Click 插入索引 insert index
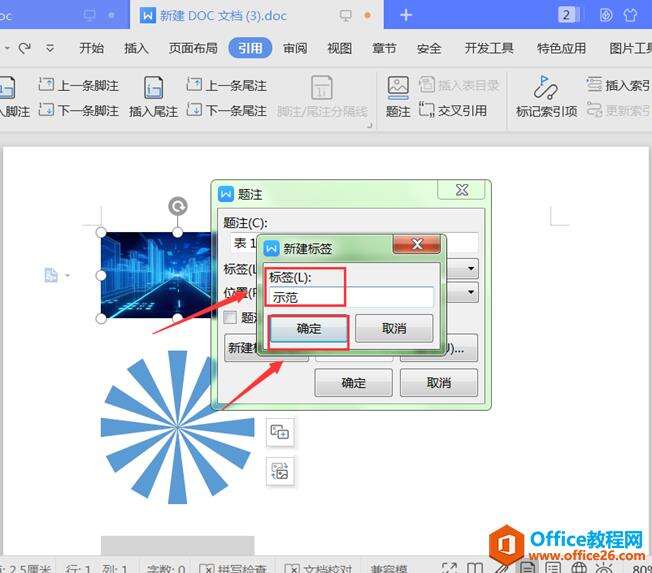 point(619,86)
